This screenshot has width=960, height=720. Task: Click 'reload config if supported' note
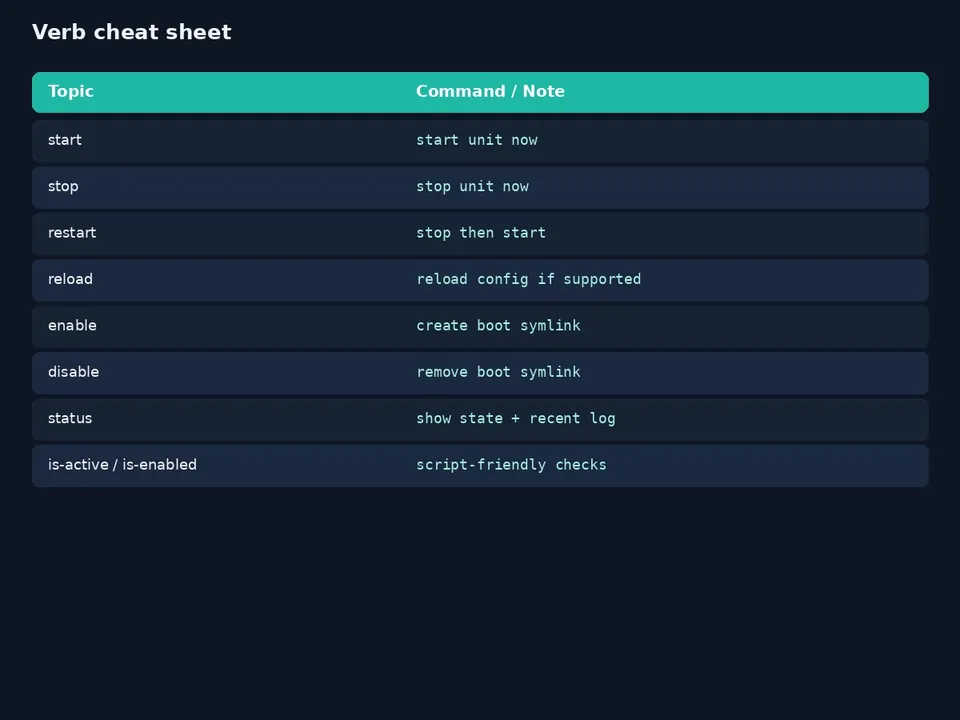coord(529,279)
